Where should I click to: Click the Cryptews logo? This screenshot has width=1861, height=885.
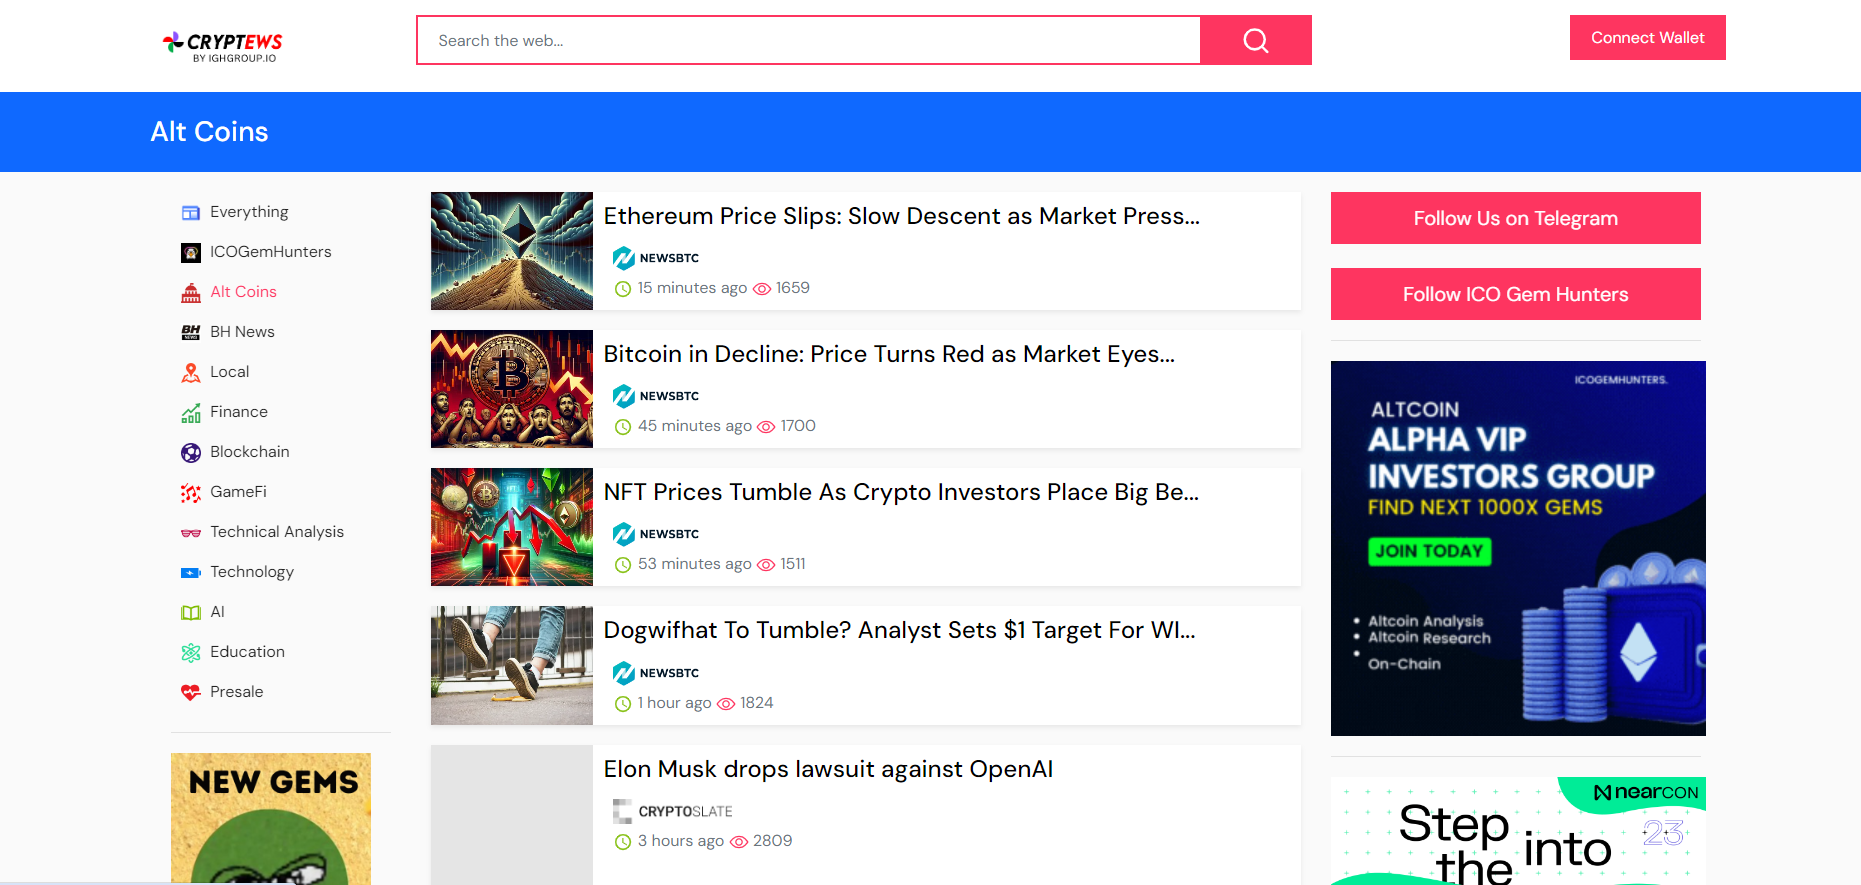click(x=223, y=46)
